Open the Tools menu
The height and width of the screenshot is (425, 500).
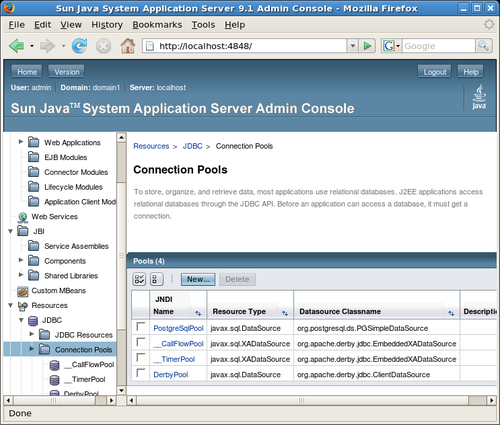(x=203, y=25)
